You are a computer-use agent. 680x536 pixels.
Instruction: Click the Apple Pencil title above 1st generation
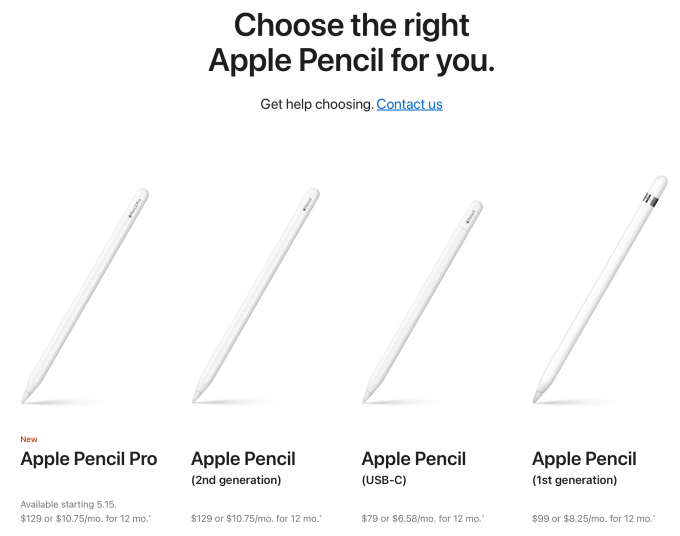[x=584, y=459]
